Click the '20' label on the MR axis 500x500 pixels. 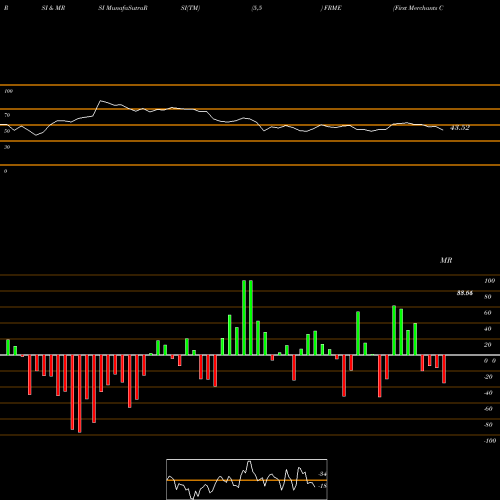point(488,345)
